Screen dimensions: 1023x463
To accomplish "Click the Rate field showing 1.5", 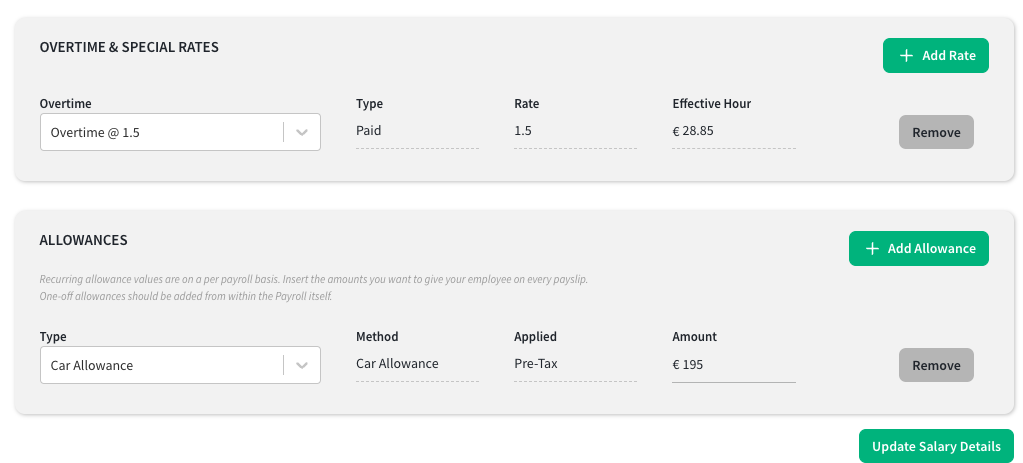I will tap(575, 131).
